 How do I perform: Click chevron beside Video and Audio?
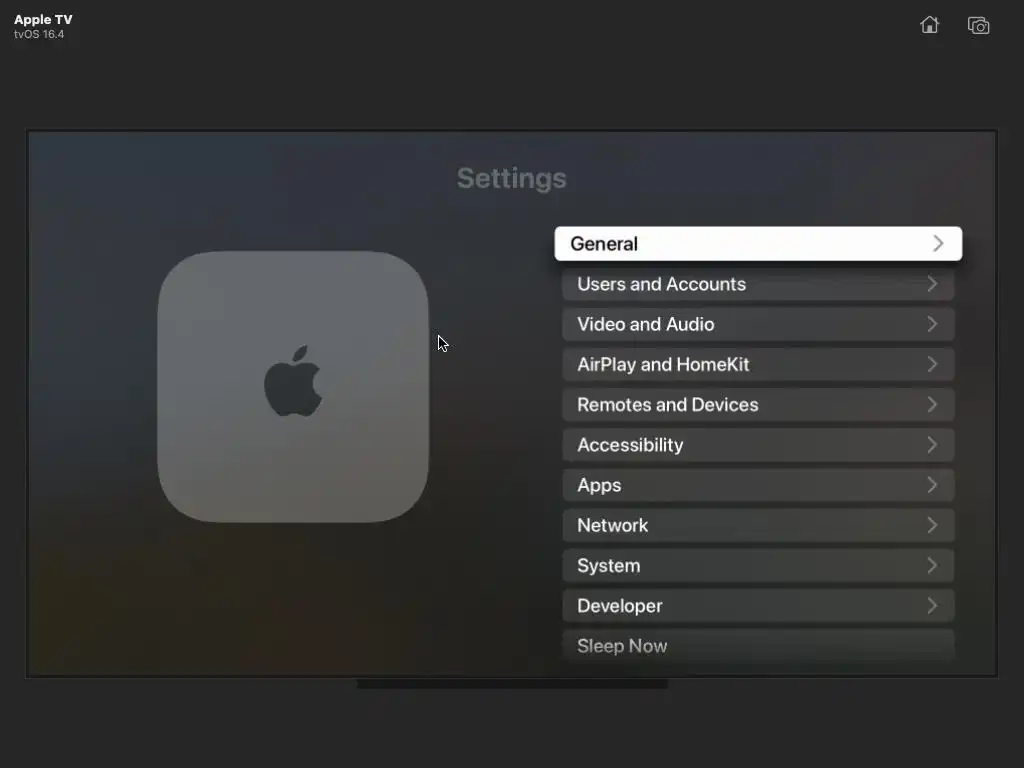click(933, 325)
